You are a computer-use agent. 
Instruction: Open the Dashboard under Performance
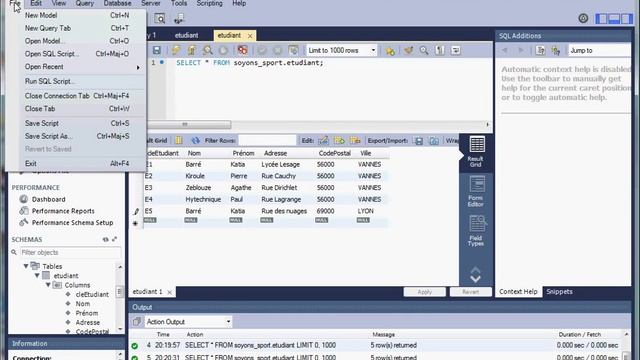(x=48, y=199)
